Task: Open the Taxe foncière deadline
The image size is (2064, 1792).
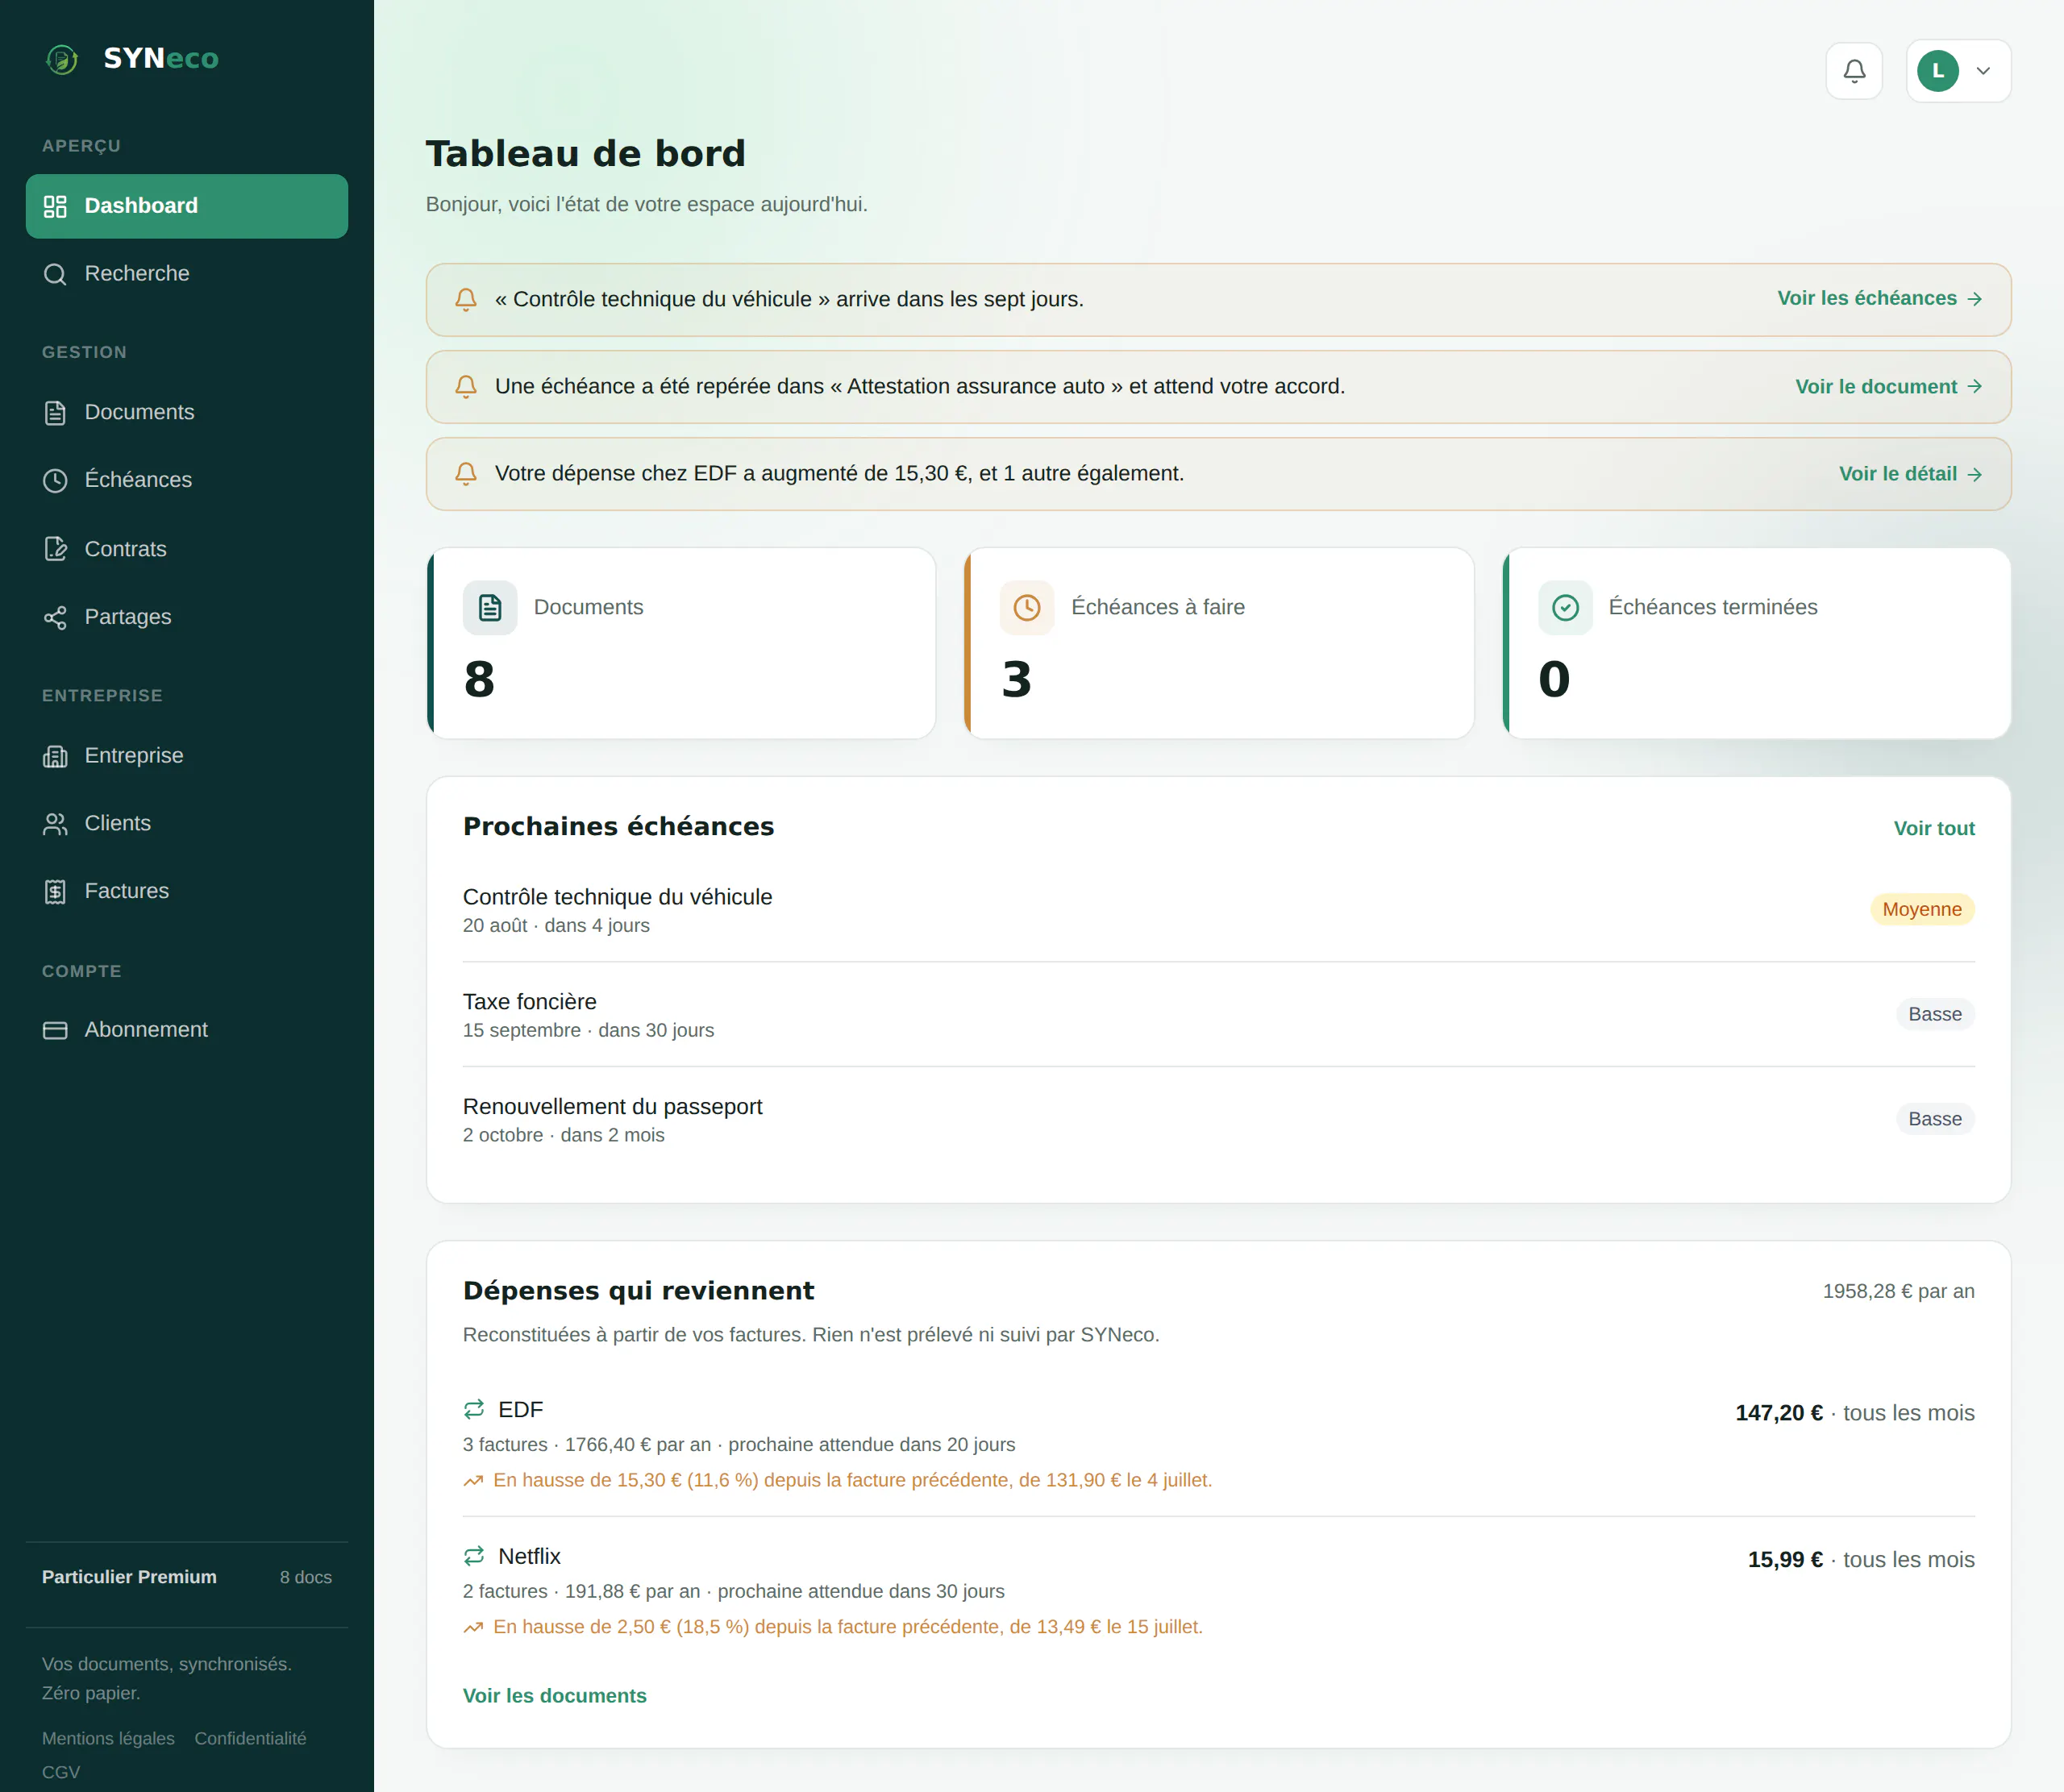Action: 1218,1015
